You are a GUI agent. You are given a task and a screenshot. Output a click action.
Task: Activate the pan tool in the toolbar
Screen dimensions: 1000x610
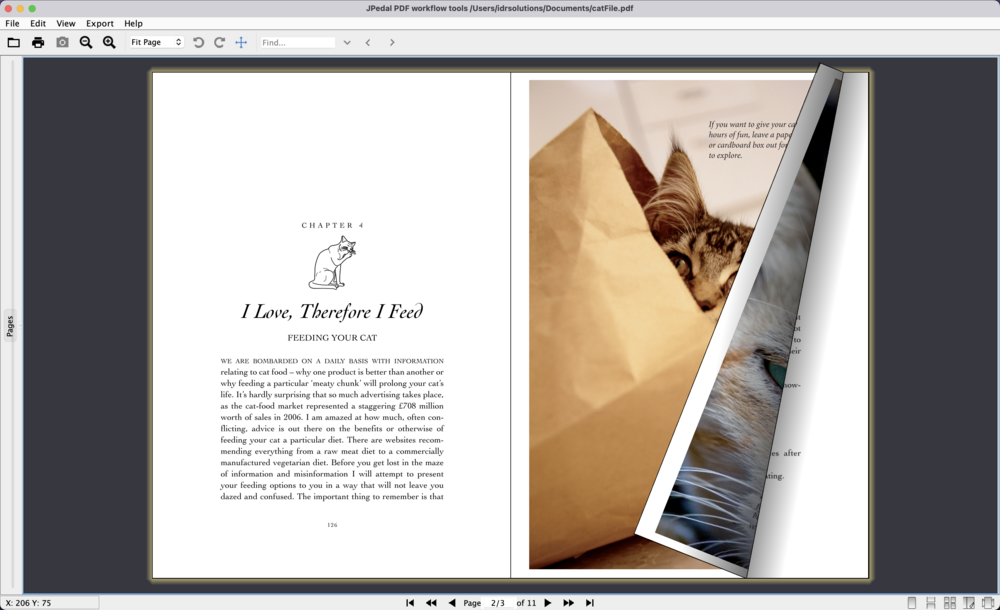240,42
